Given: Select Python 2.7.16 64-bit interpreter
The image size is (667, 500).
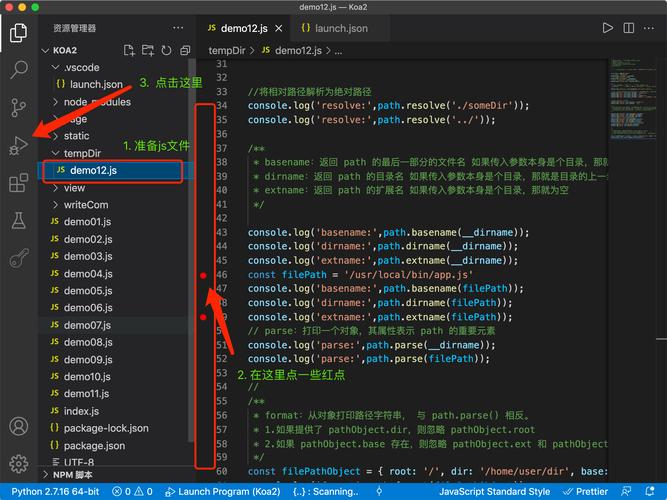Looking at the screenshot, I should [55, 491].
